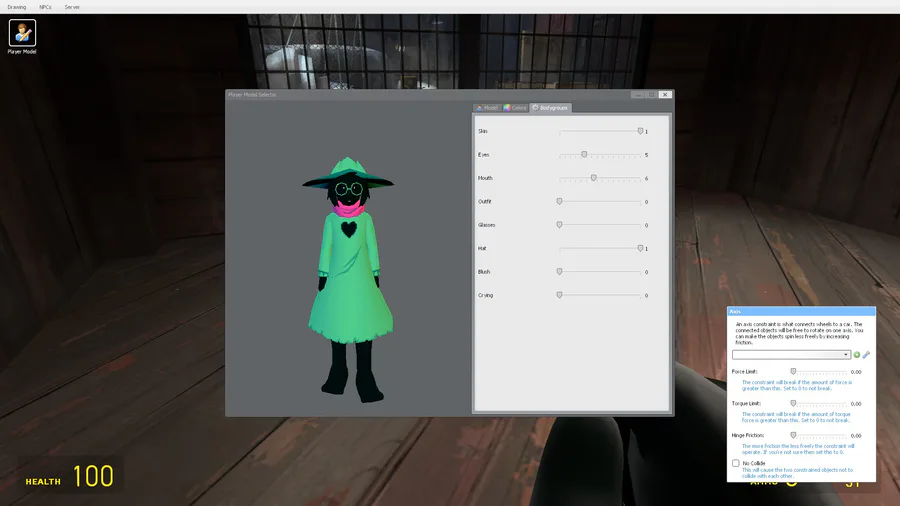This screenshot has height=506, width=900.
Task: Click the Eyes slider handle
Action: coord(584,154)
